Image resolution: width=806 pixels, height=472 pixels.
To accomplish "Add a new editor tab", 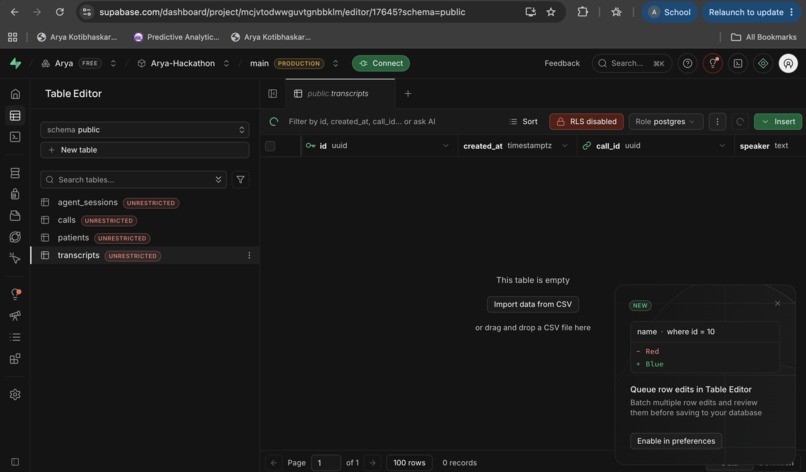I will [x=408, y=94].
